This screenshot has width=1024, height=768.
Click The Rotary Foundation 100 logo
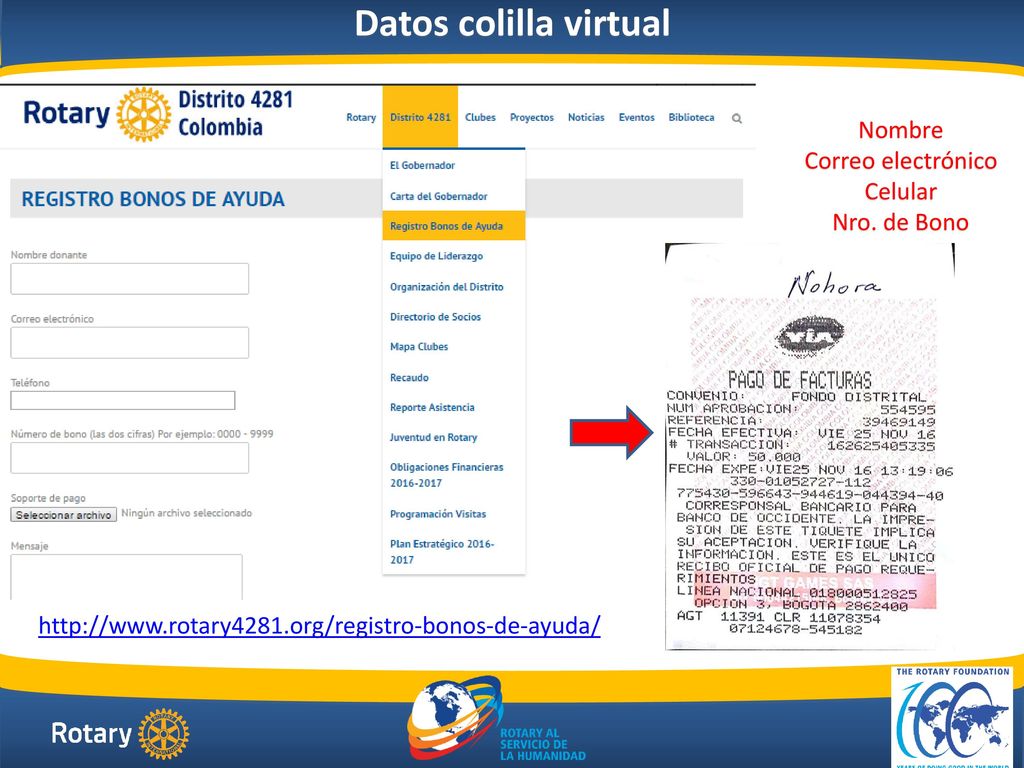tap(952, 716)
